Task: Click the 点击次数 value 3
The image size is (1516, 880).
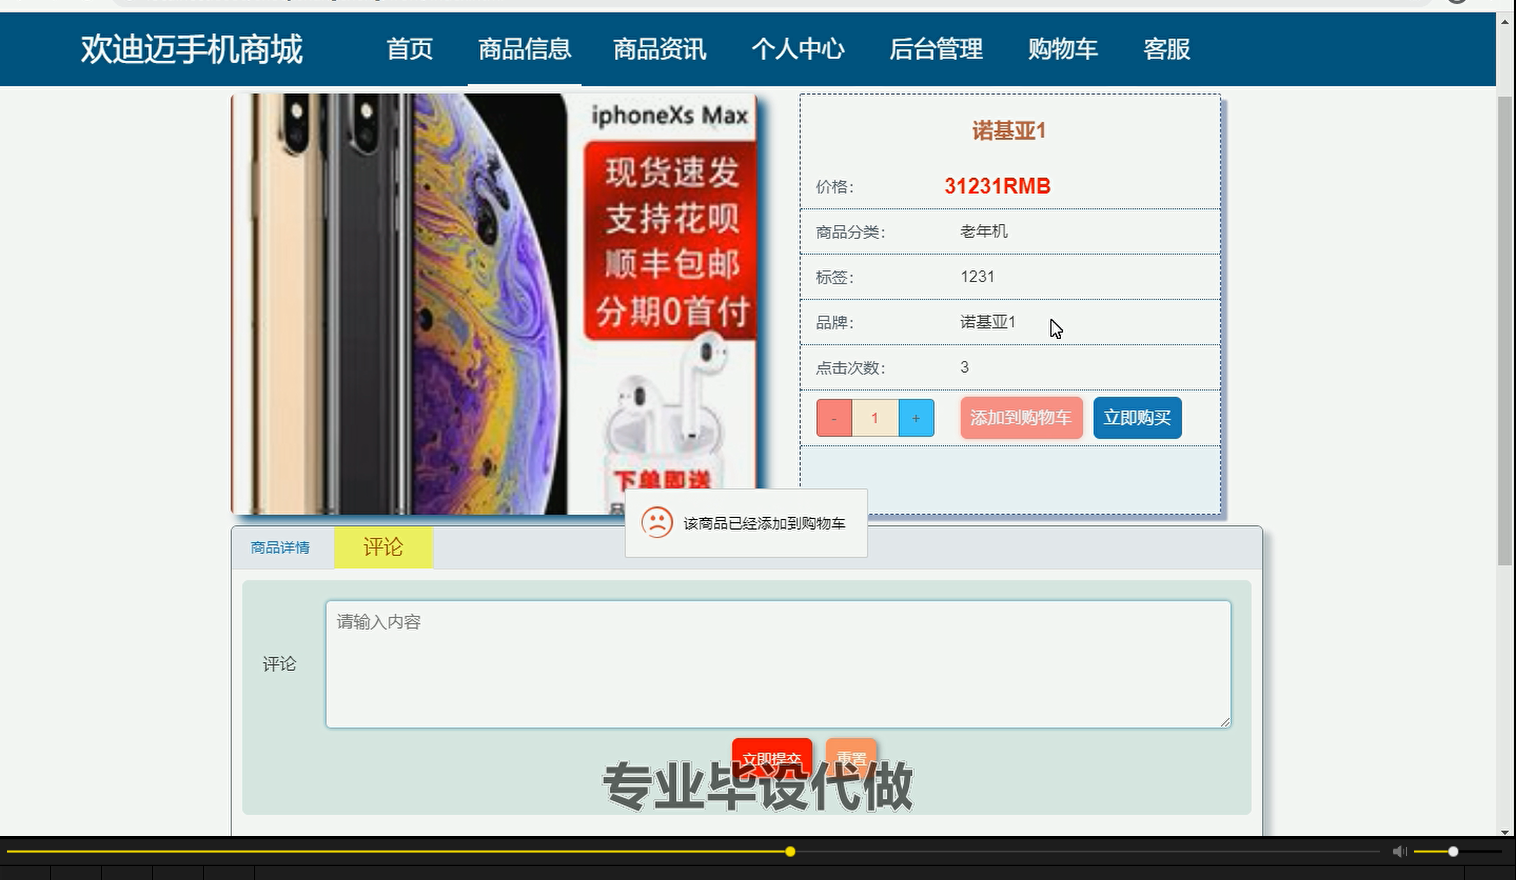Action: coord(964,367)
